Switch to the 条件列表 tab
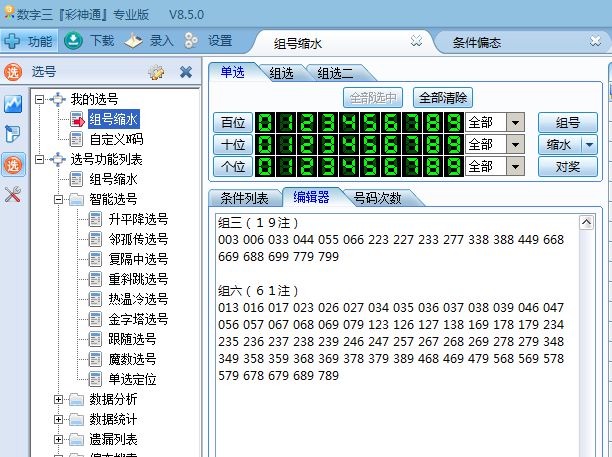 [x=244, y=197]
